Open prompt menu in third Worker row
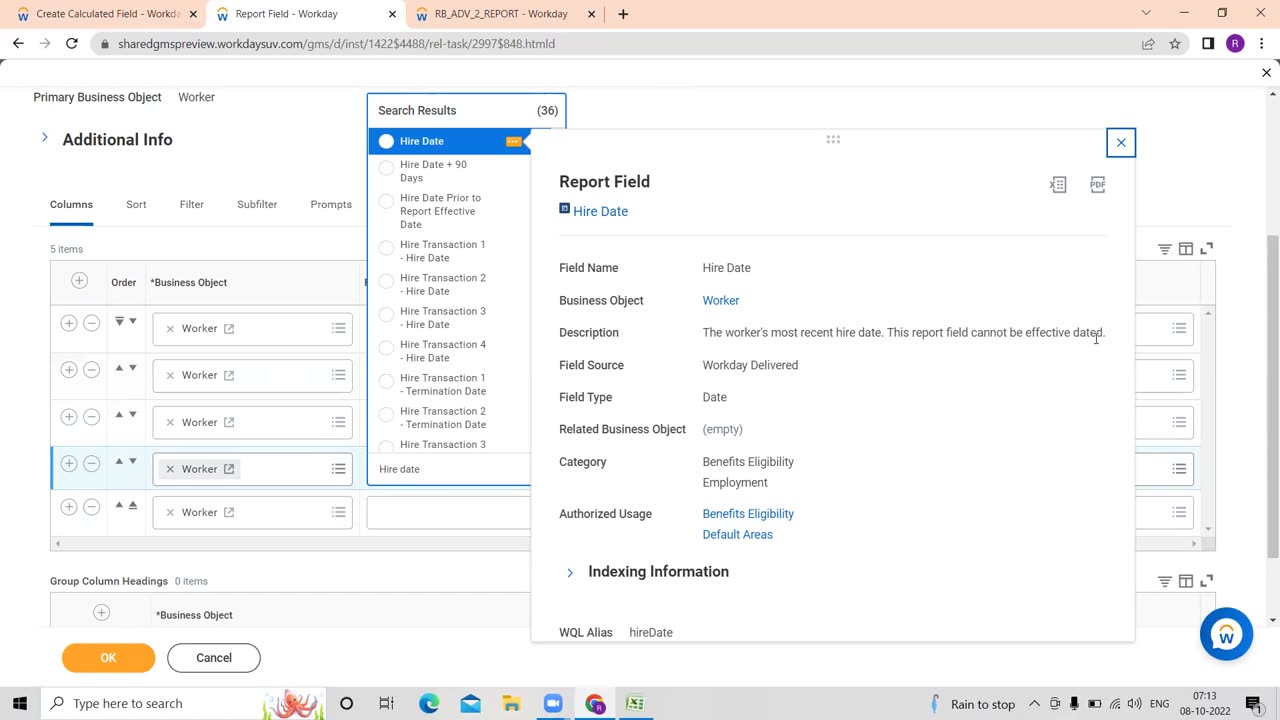The image size is (1280, 720). point(338,422)
